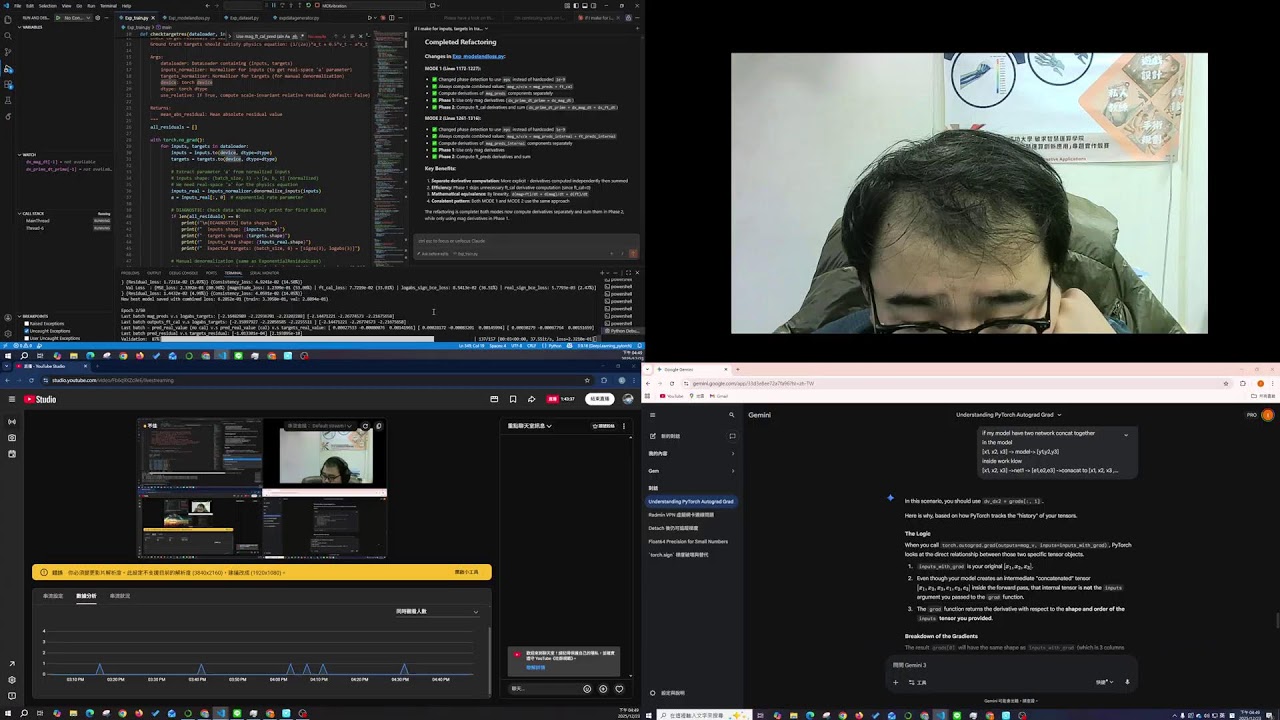Viewport: 1280px width, 720px height.
Task: Click heart icon in live chat box
Action: tap(619, 689)
